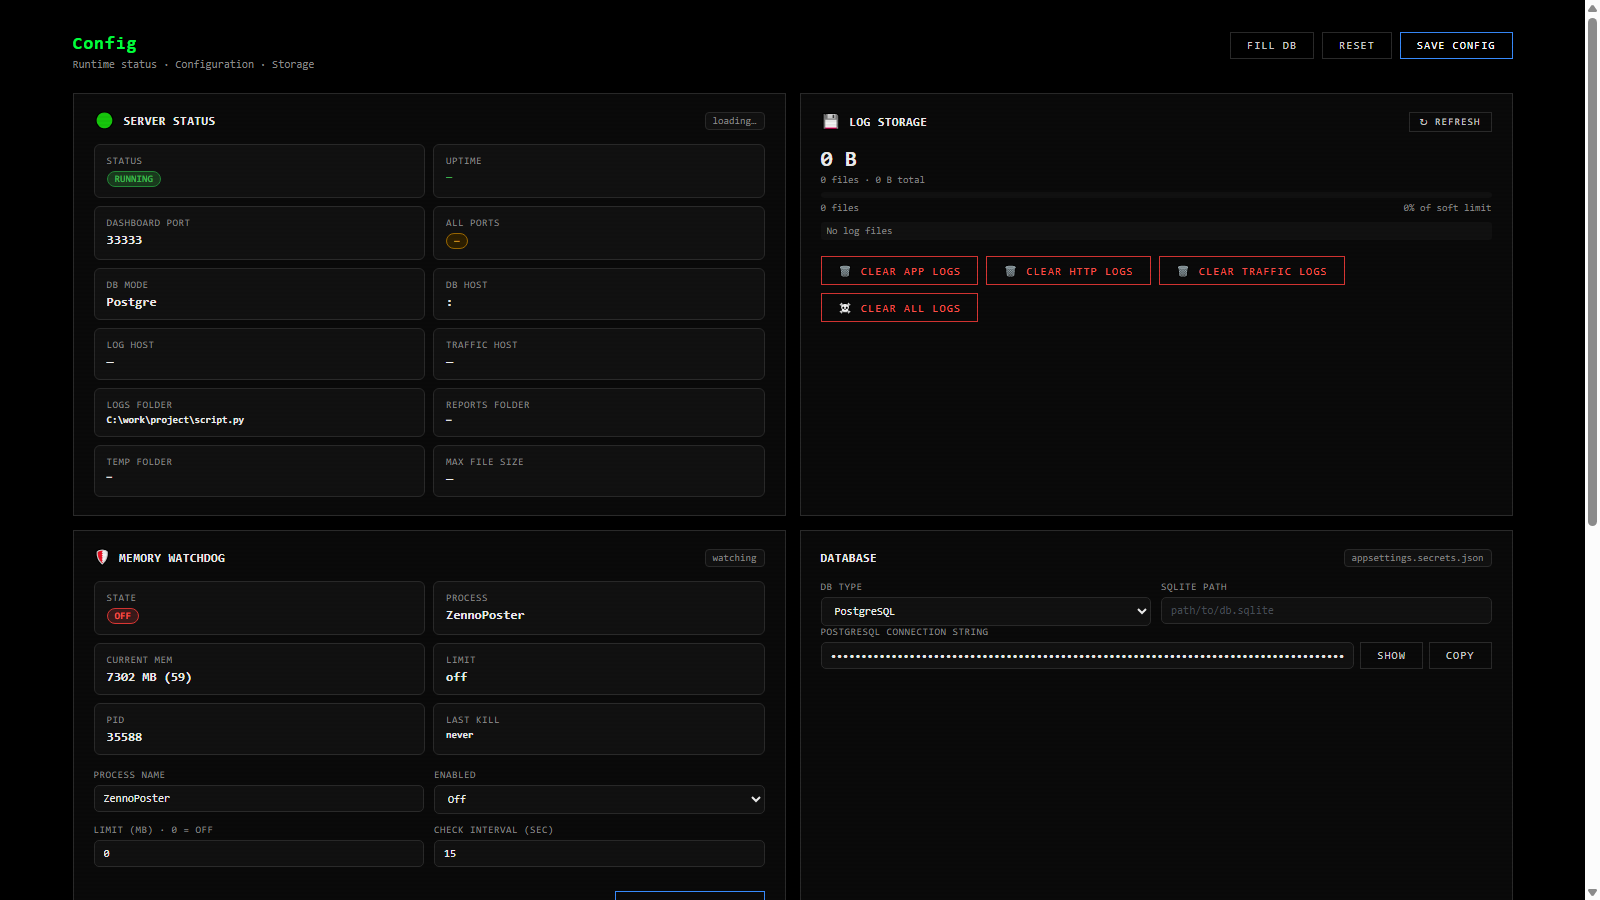
Task: Click the Memory Watchdog shield icon
Action: (102, 557)
